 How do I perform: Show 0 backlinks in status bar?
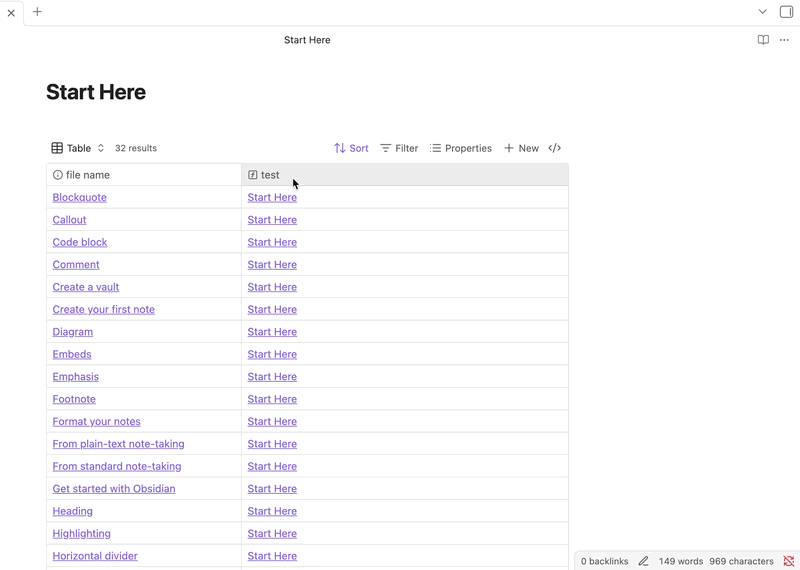[604, 561]
